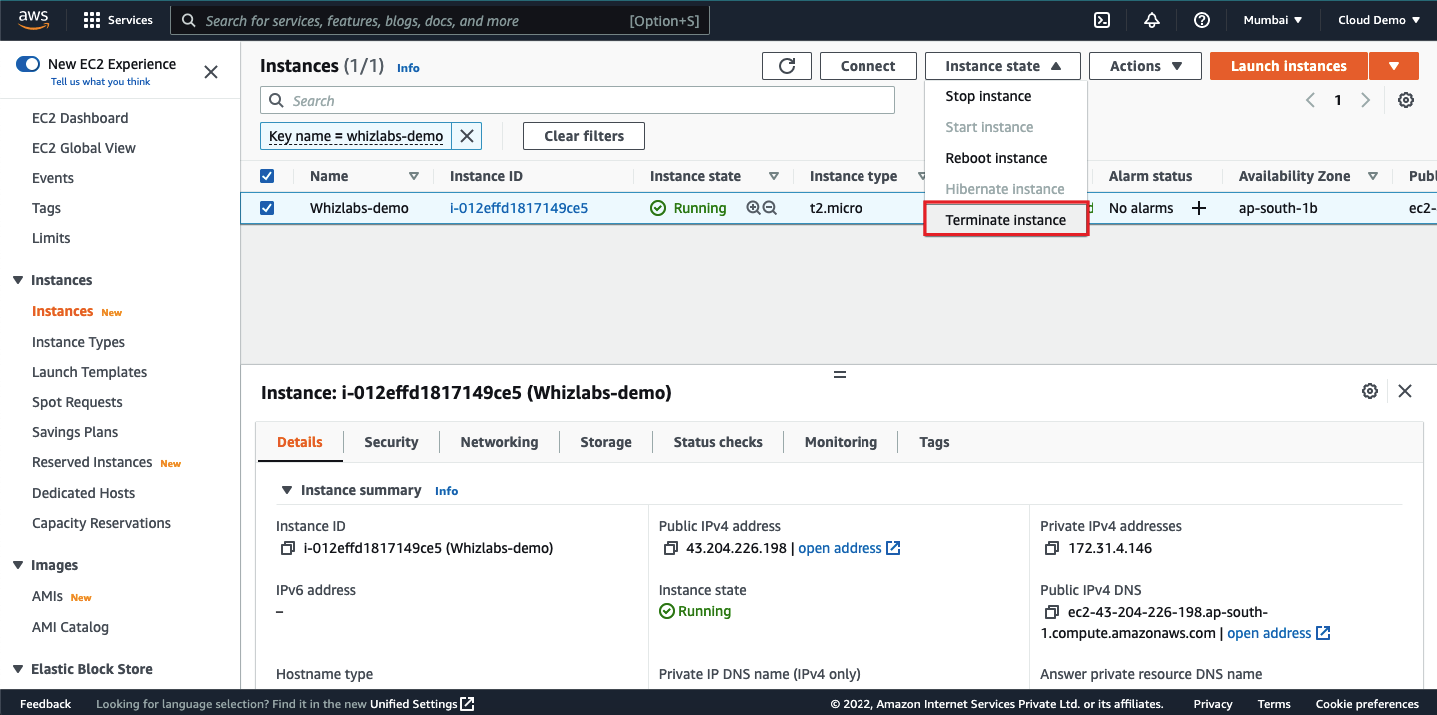Switch to the Status checks tab

point(718,442)
